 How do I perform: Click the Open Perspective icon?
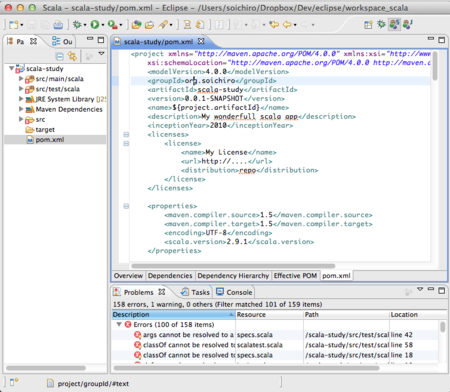(x=368, y=24)
